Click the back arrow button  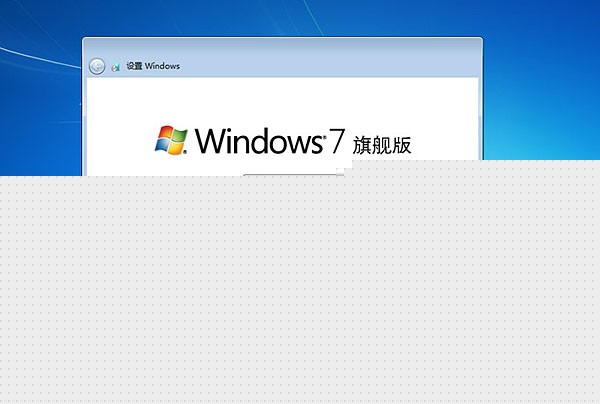coord(97,67)
